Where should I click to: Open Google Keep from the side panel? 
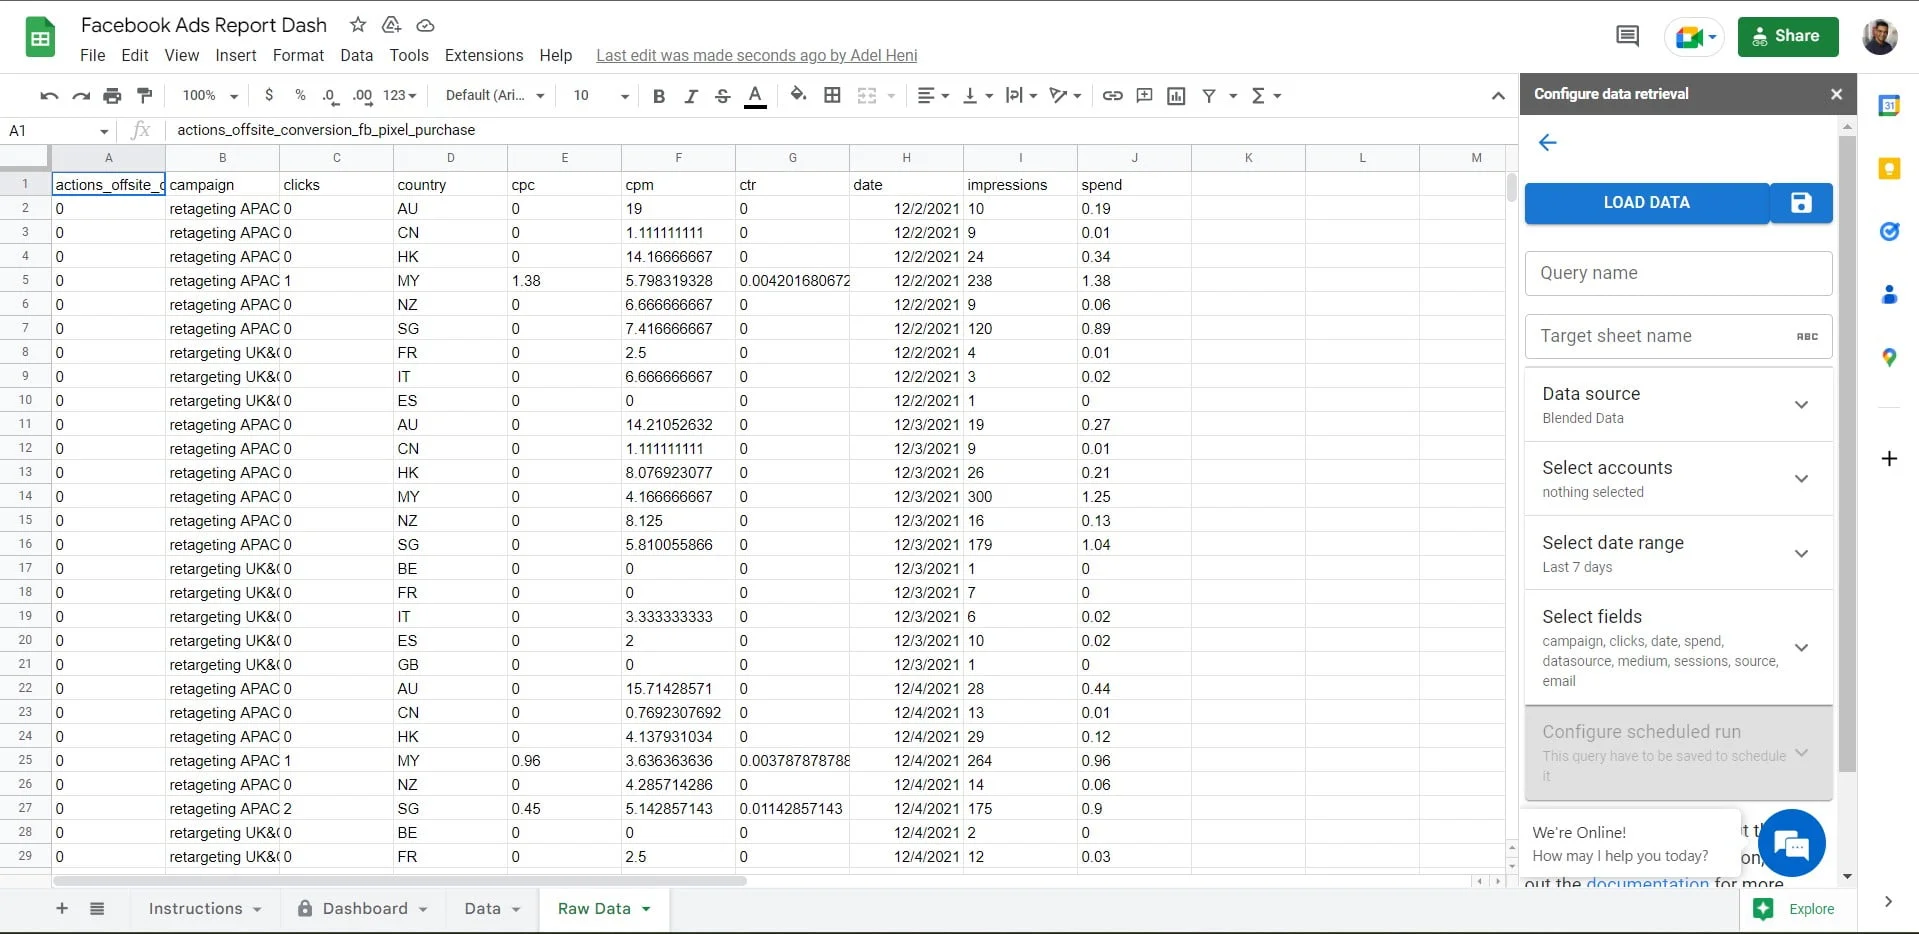(x=1889, y=169)
